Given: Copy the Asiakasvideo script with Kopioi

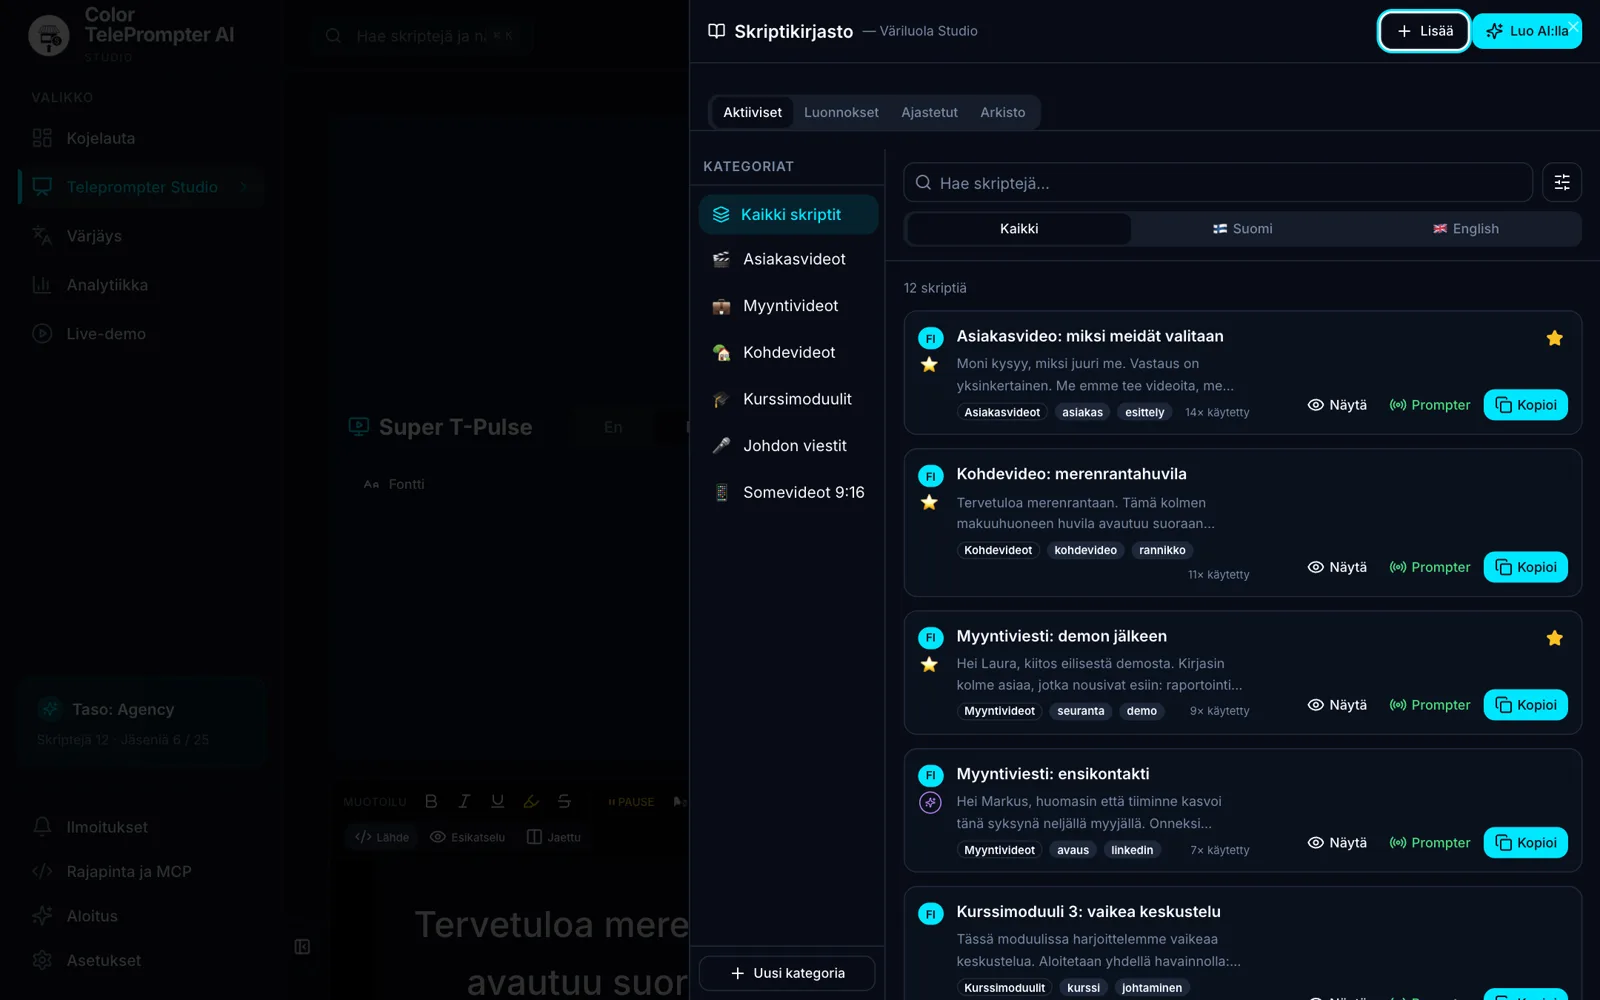Looking at the screenshot, I should click(1525, 405).
